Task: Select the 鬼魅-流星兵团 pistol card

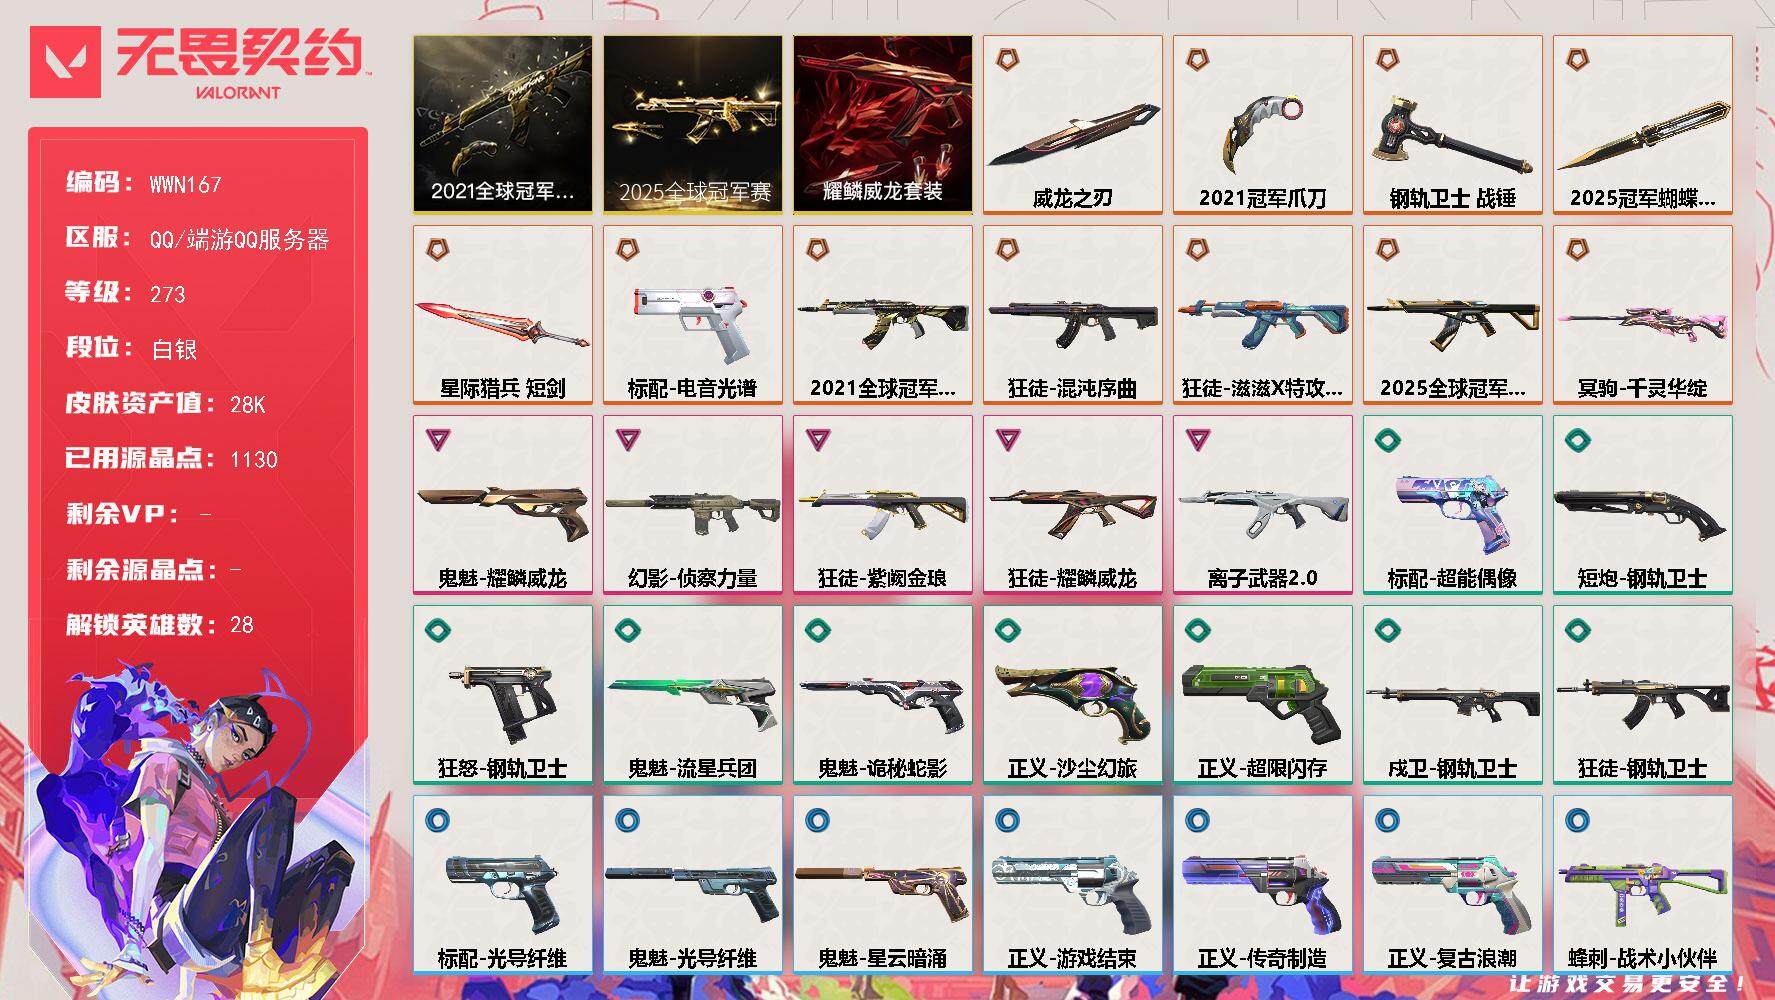Action: pyautogui.click(x=692, y=695)
